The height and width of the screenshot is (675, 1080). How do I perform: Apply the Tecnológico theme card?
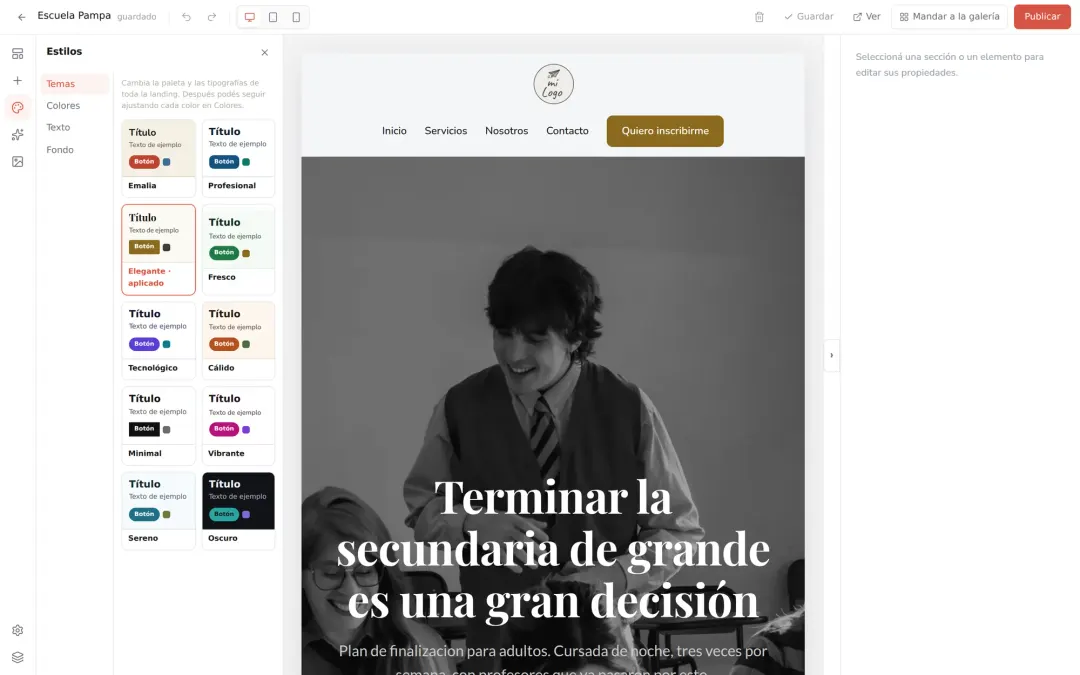click(x=158, y=340)
